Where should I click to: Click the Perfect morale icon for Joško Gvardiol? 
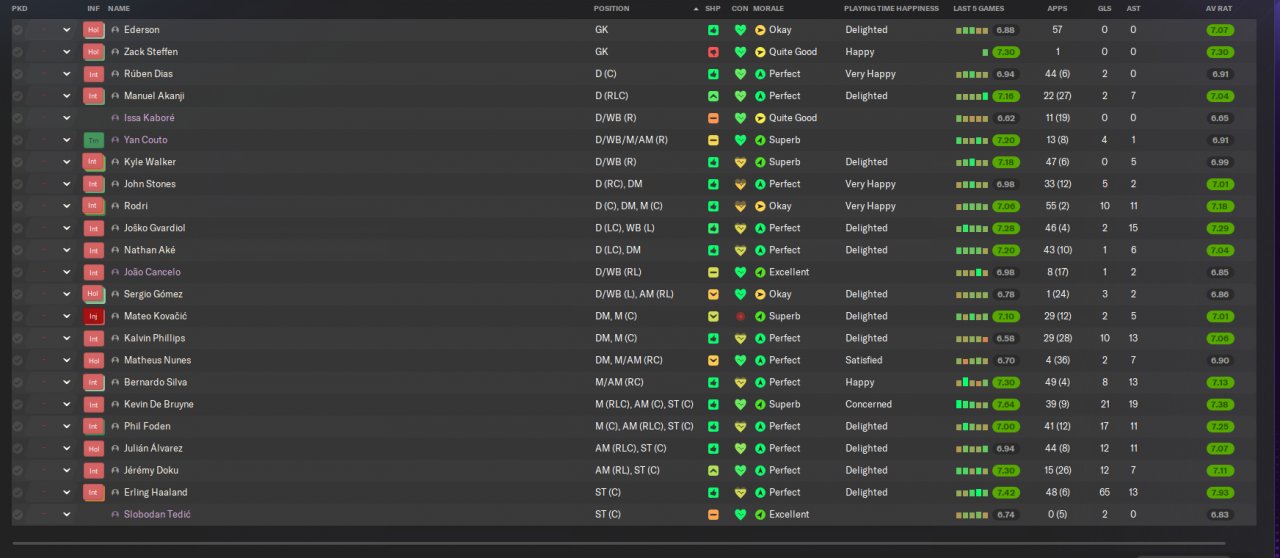(x=760, y=228)
